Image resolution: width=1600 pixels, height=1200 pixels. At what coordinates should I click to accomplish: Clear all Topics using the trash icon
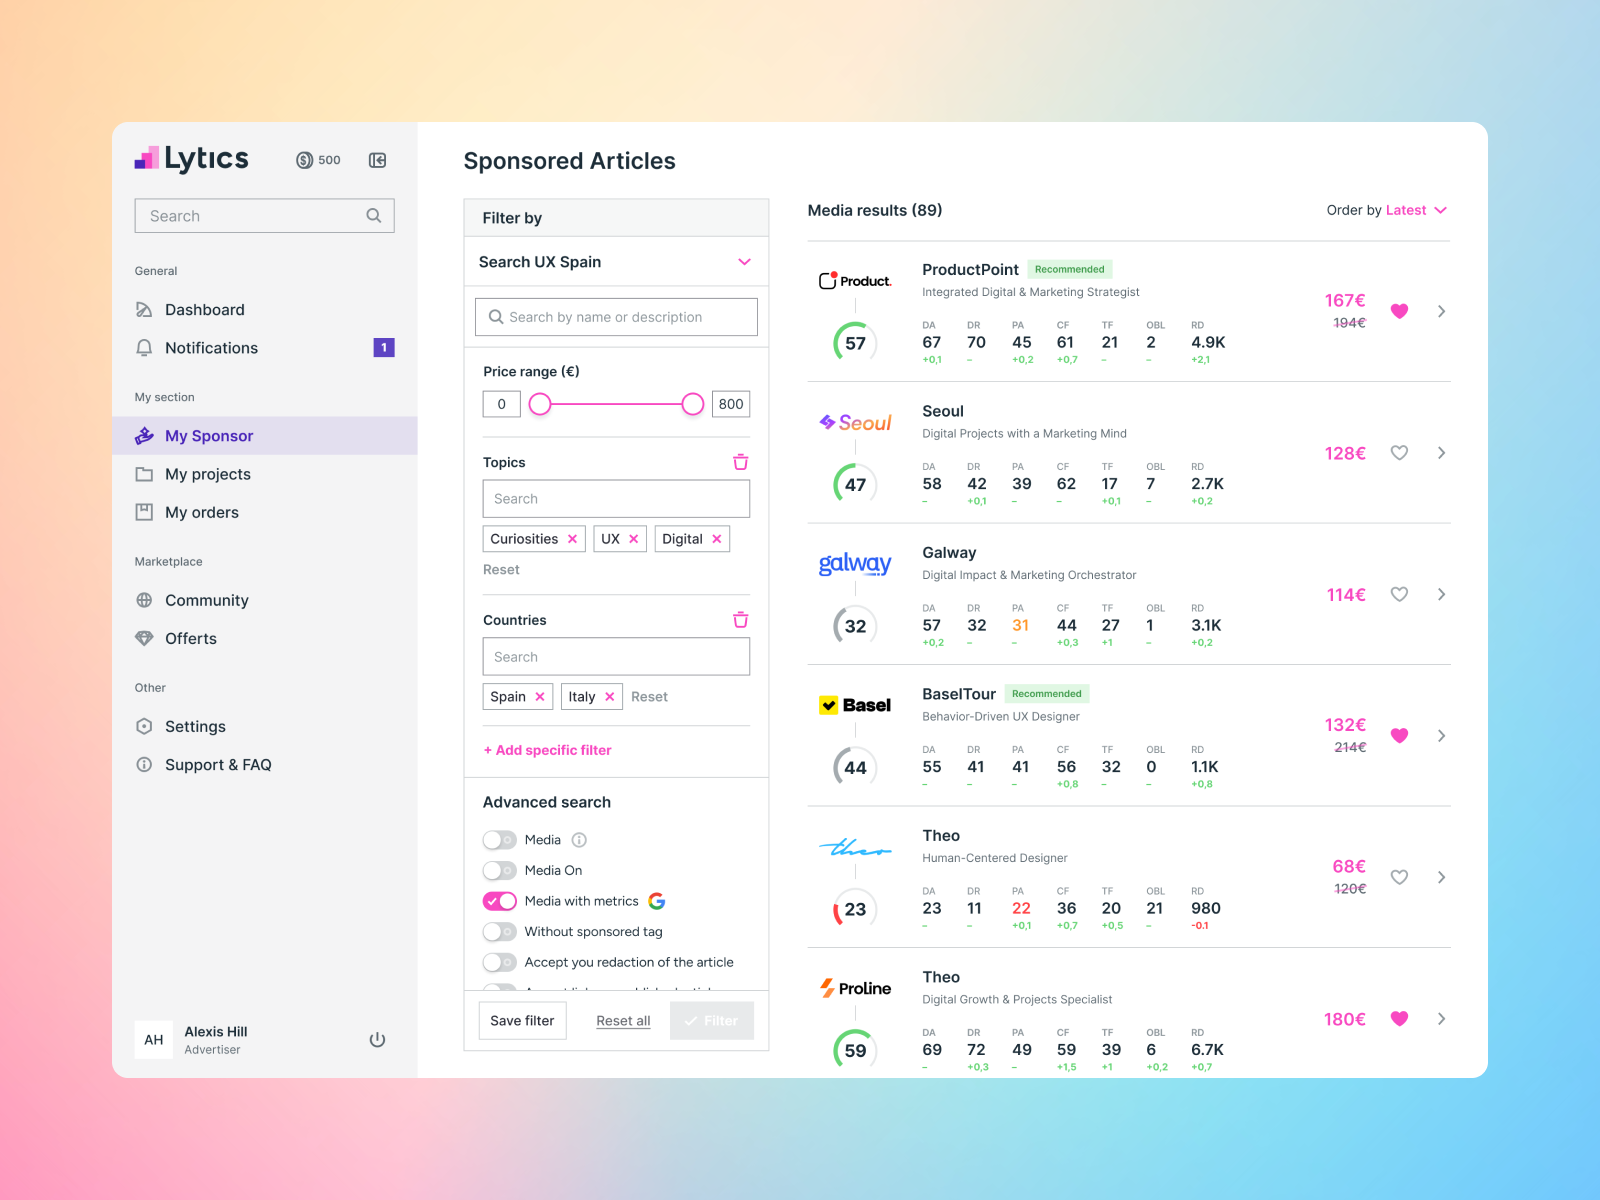tap(740, 462)
